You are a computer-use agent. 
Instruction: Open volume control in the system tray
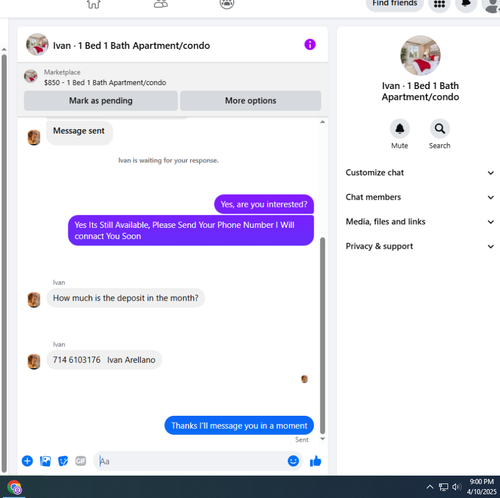pyautogui.click(x=456, y=487)
